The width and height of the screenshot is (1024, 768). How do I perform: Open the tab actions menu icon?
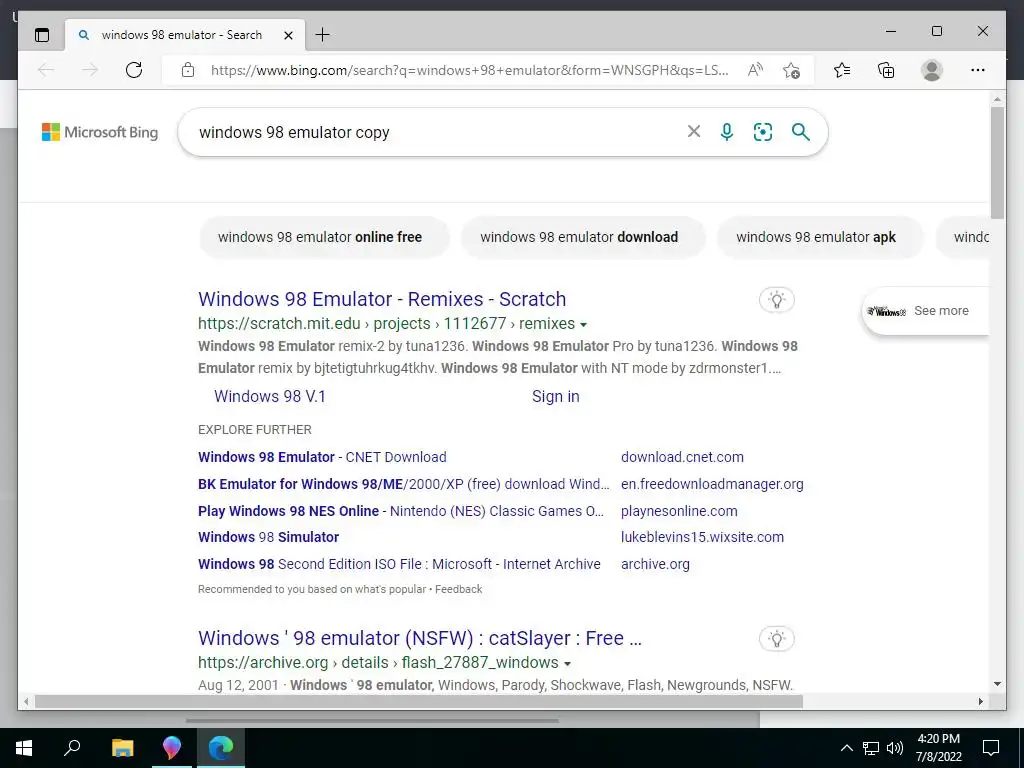(42, 35)
